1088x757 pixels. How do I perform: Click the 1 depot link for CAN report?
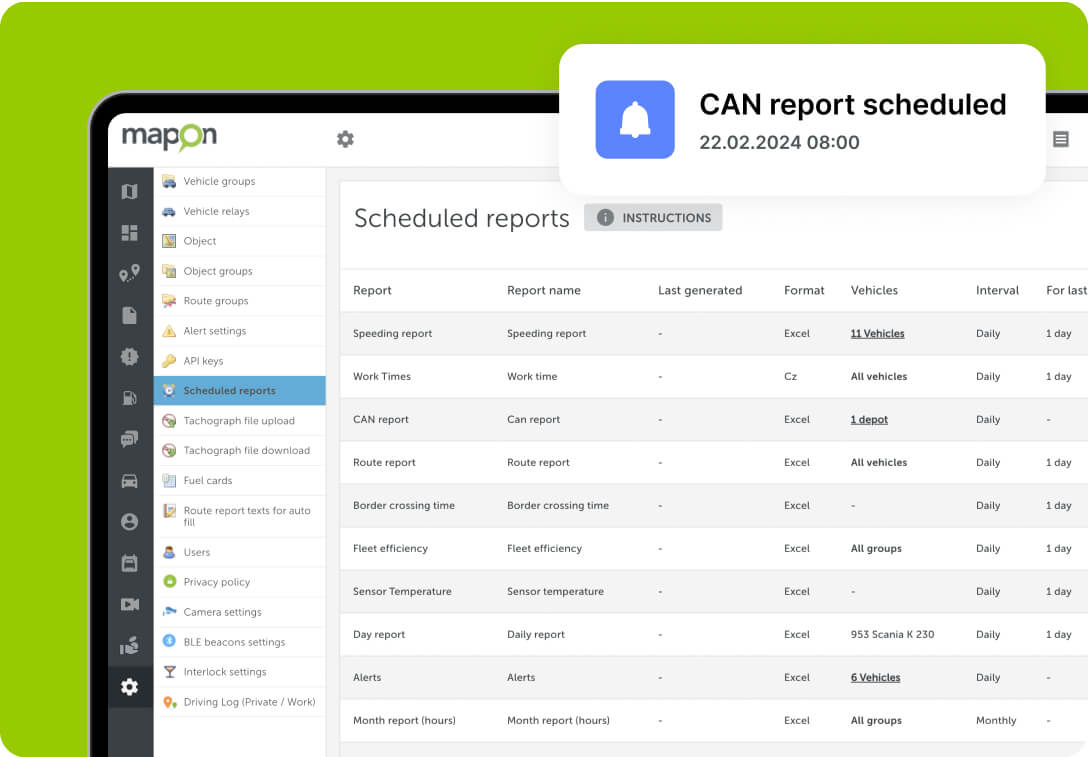(869, 420)
